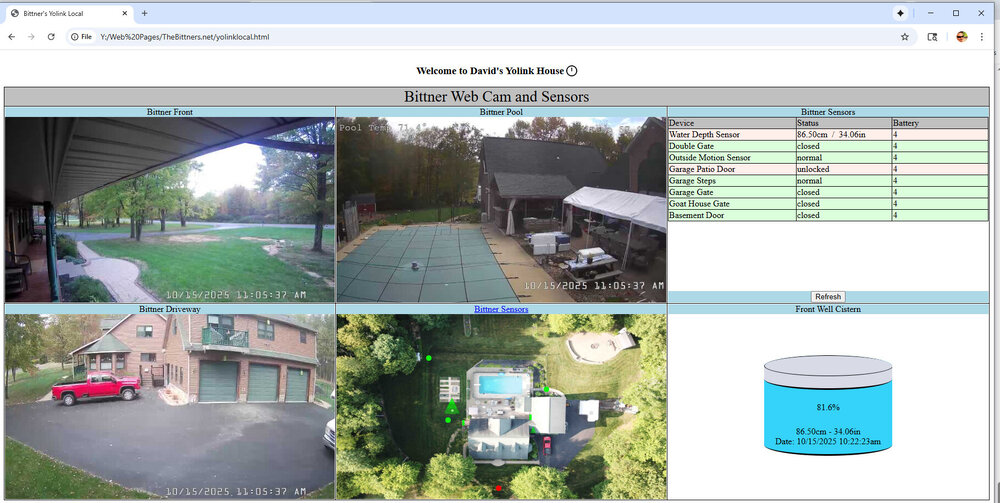Viewport: 1000px width, 503px height.
Task: Click the browser back arrow
Action: point(11,37)
